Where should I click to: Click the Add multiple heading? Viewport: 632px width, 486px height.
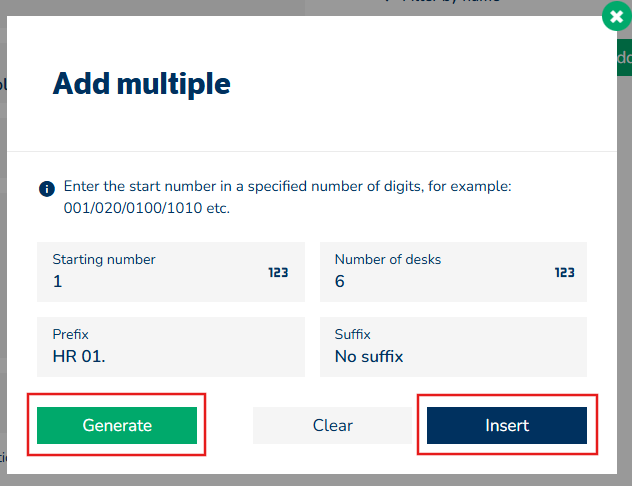coord(141,83)
